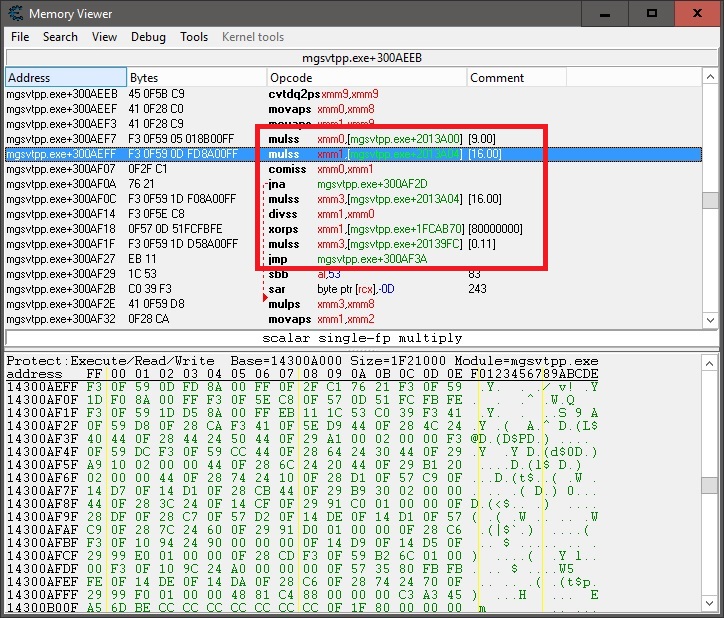Click the Opcode column header
The height and width of the screenshot is (618, 724).
tap(367, 77)
